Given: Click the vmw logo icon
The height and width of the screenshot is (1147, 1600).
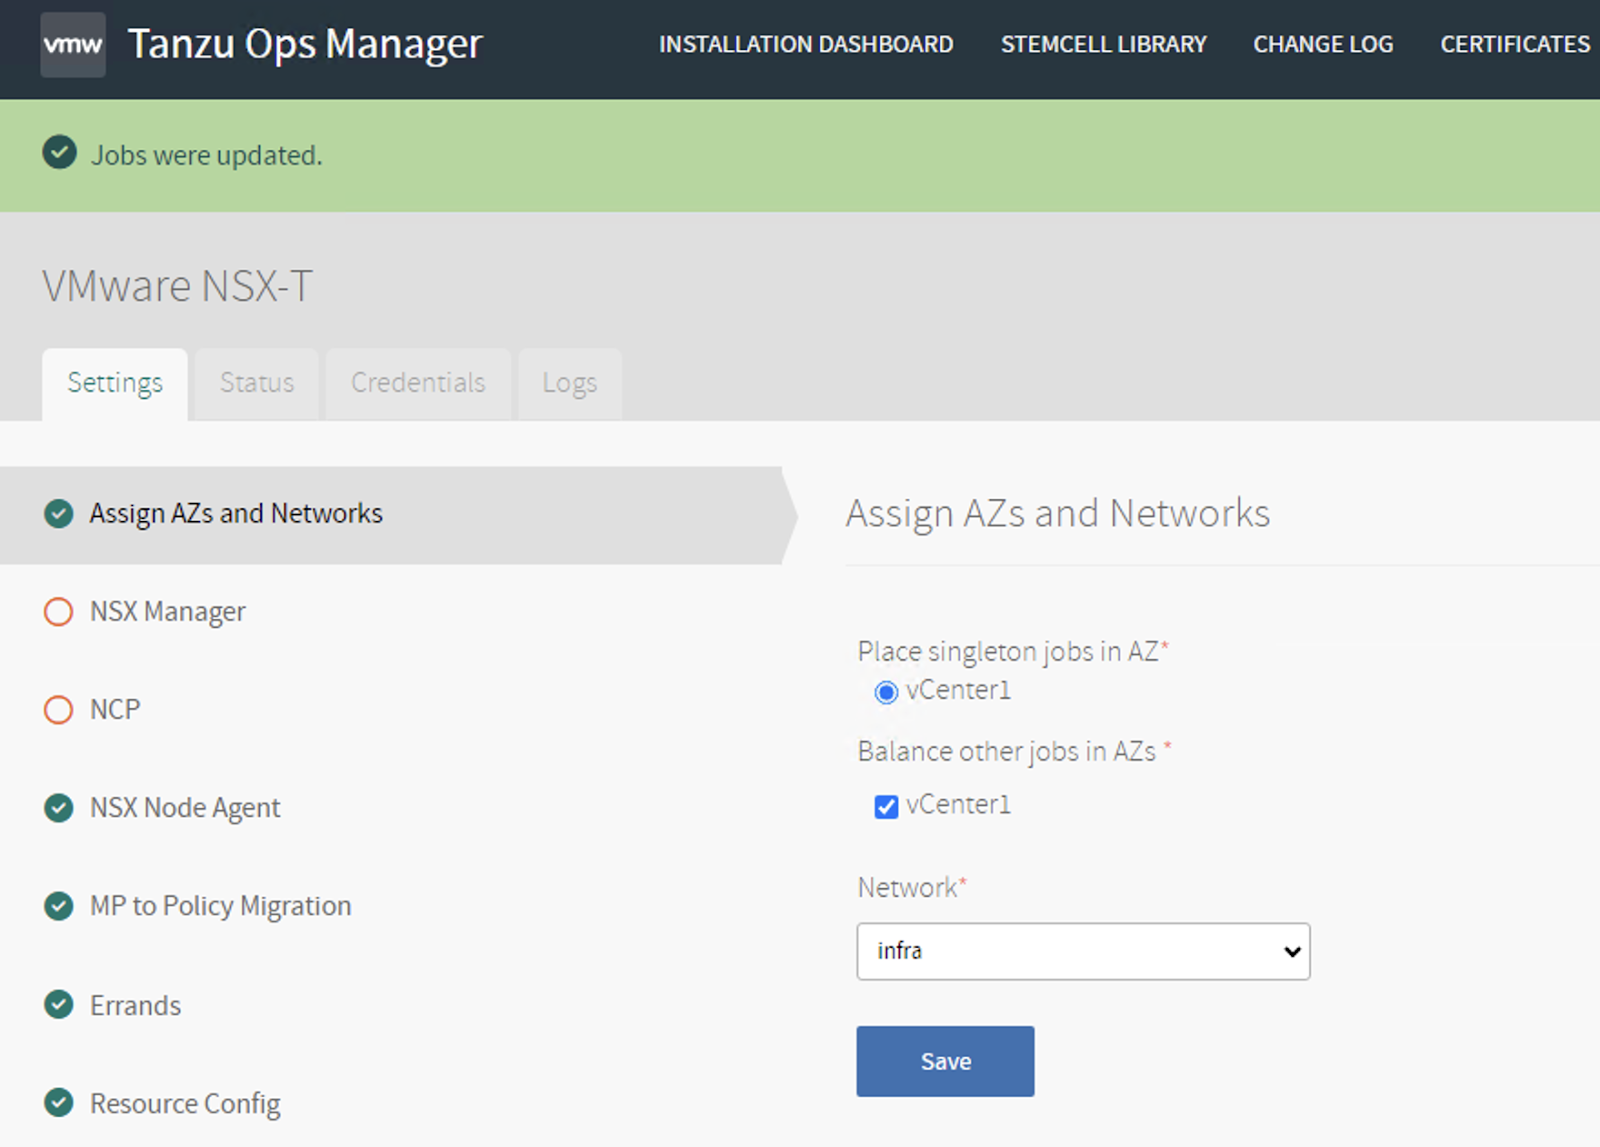Looking at the screenshot, I should point(73,45).
